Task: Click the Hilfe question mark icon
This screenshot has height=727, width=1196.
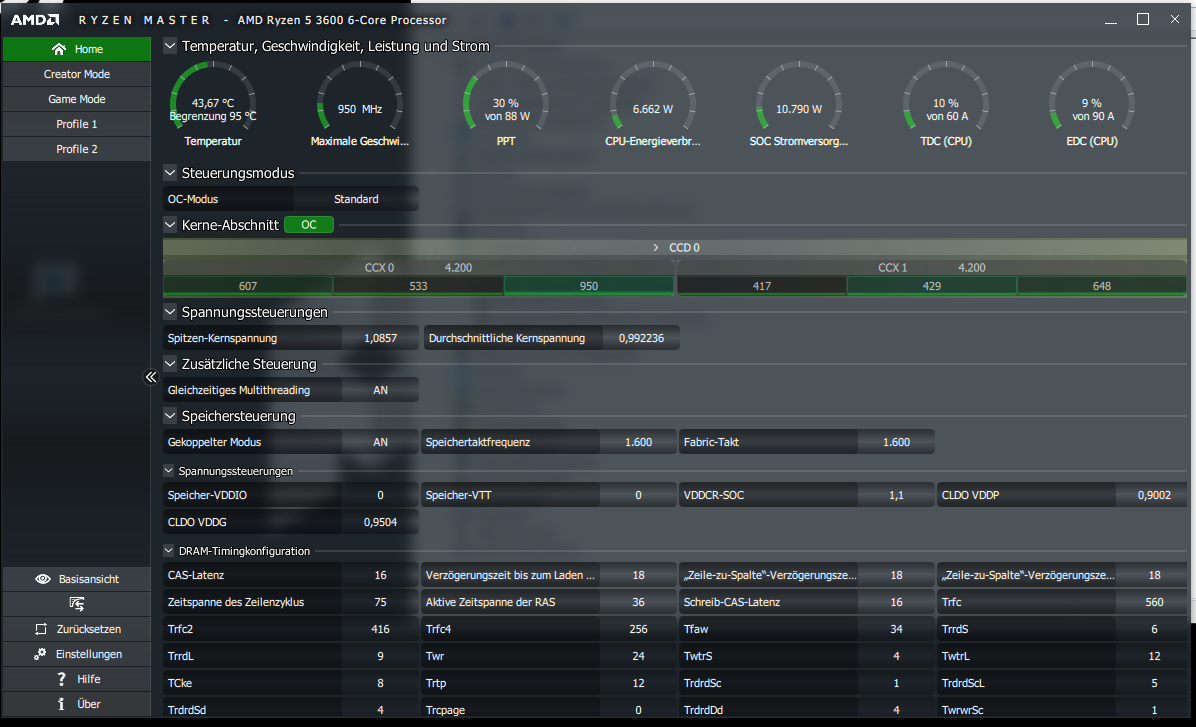Action: point(62,679)
